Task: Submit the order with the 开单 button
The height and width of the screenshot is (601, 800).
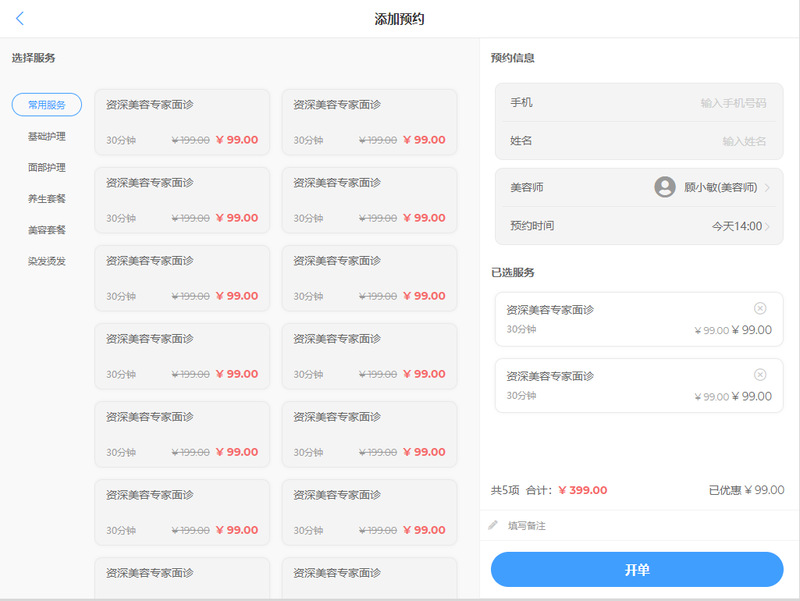Action: 637,569
